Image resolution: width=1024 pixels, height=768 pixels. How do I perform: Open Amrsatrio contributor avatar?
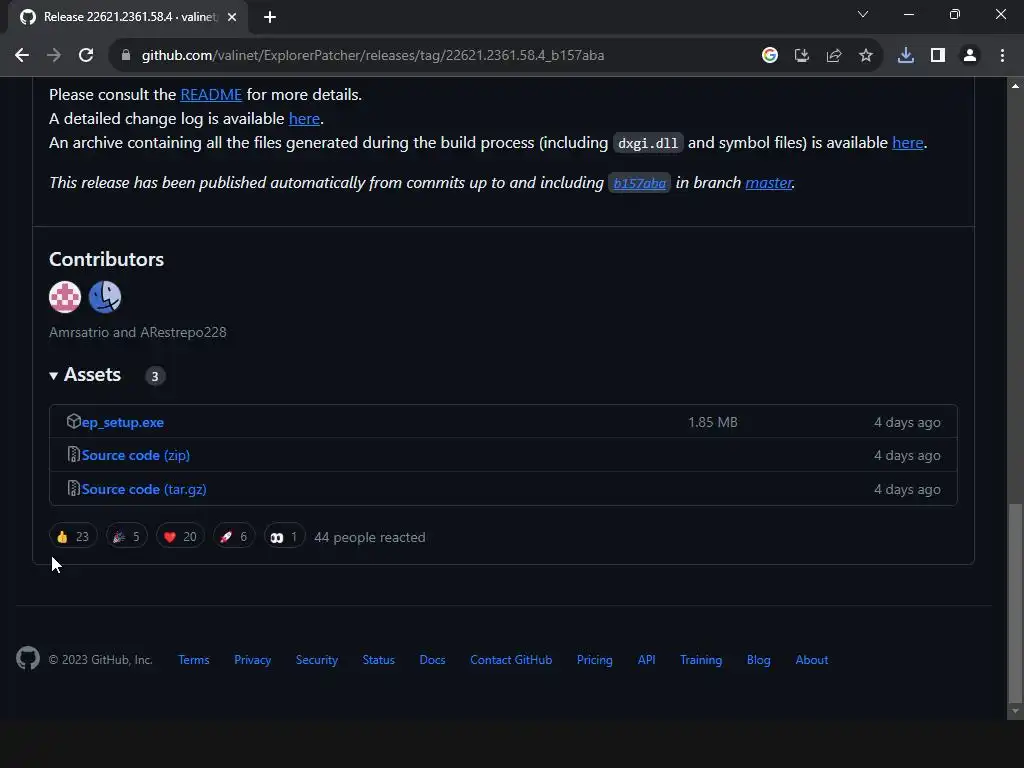[65, 297]
